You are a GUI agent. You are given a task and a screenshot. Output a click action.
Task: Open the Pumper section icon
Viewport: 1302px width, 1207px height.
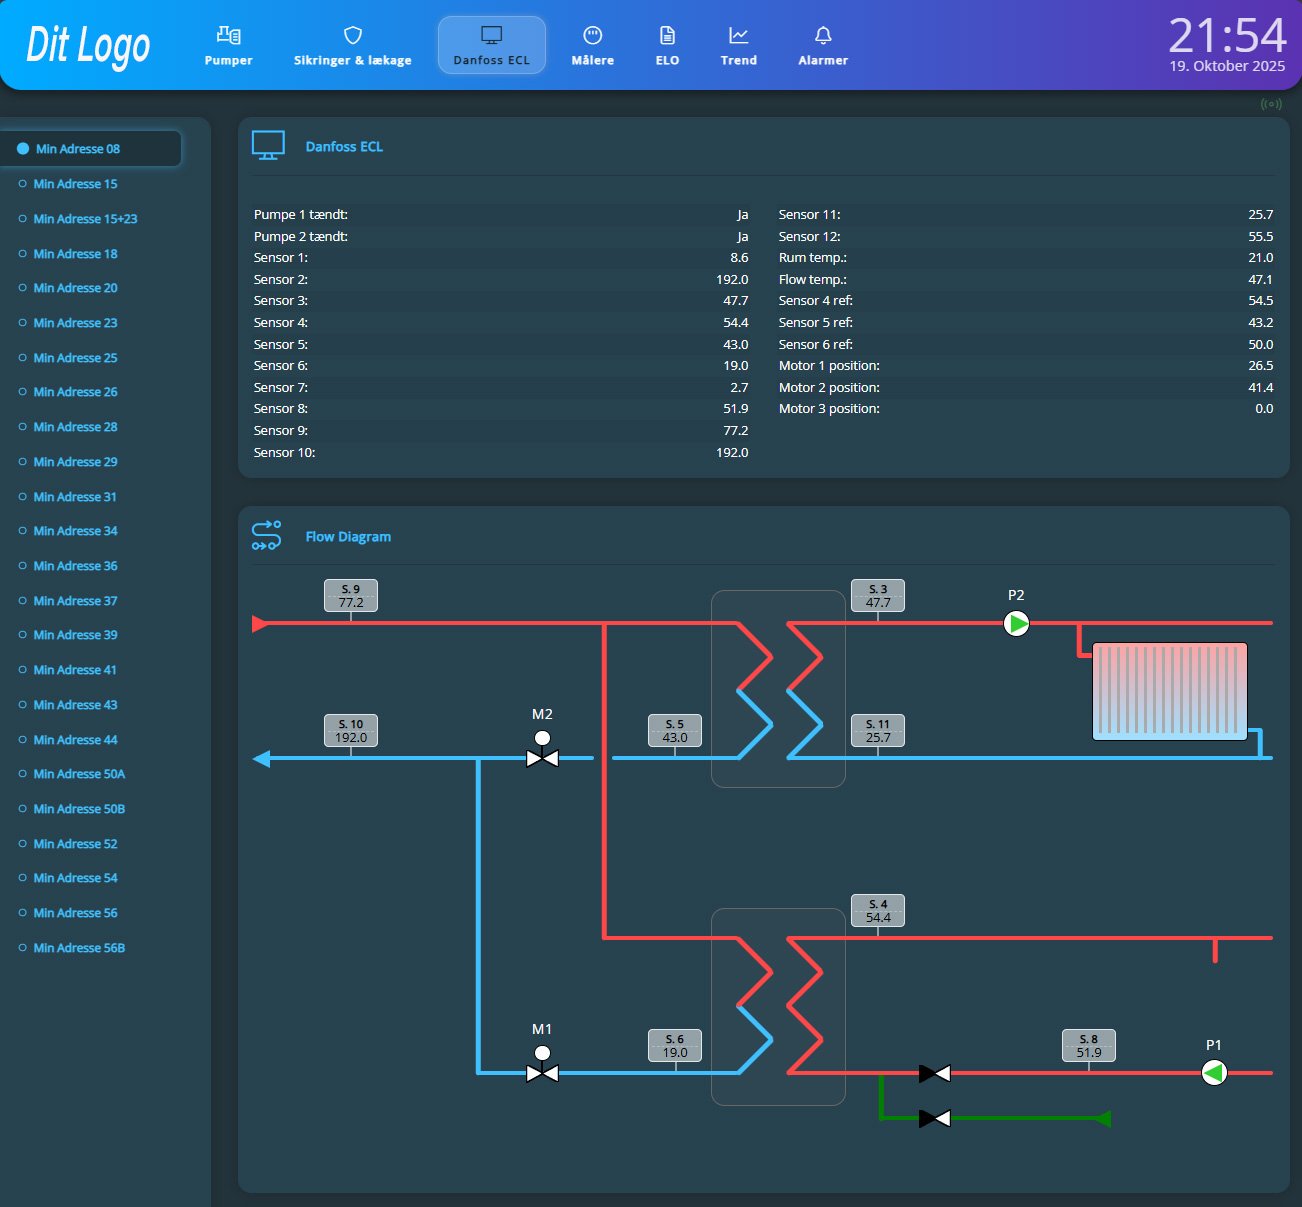click(228, 36)
